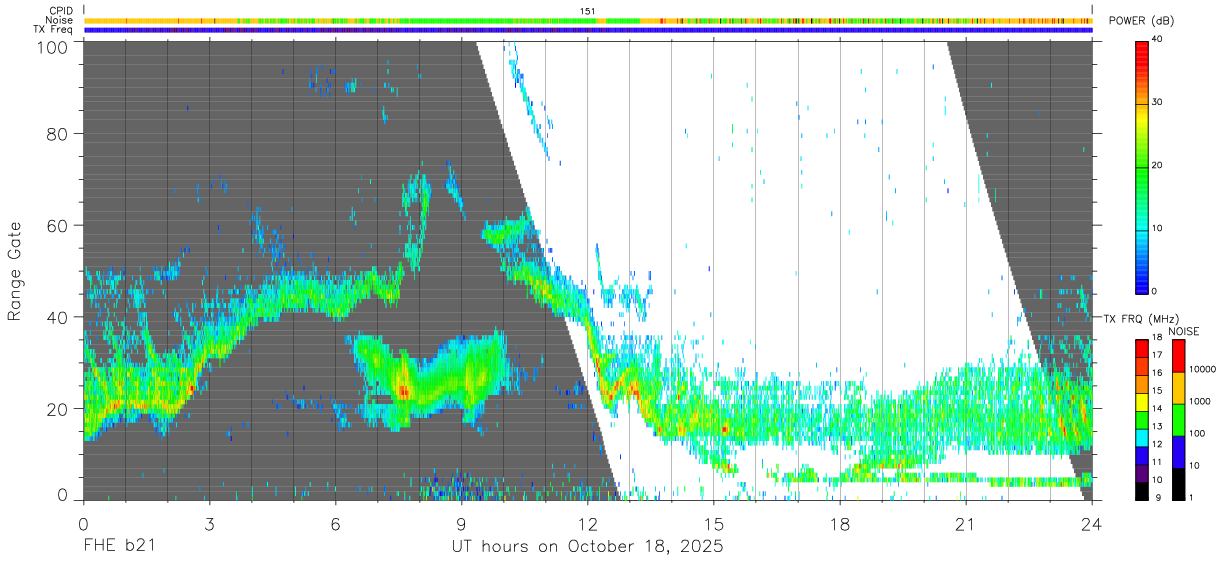Click the 1 label on NOISE colorbar
This screenshot has height=567, width=1228.
click(x=1190, y=497)
